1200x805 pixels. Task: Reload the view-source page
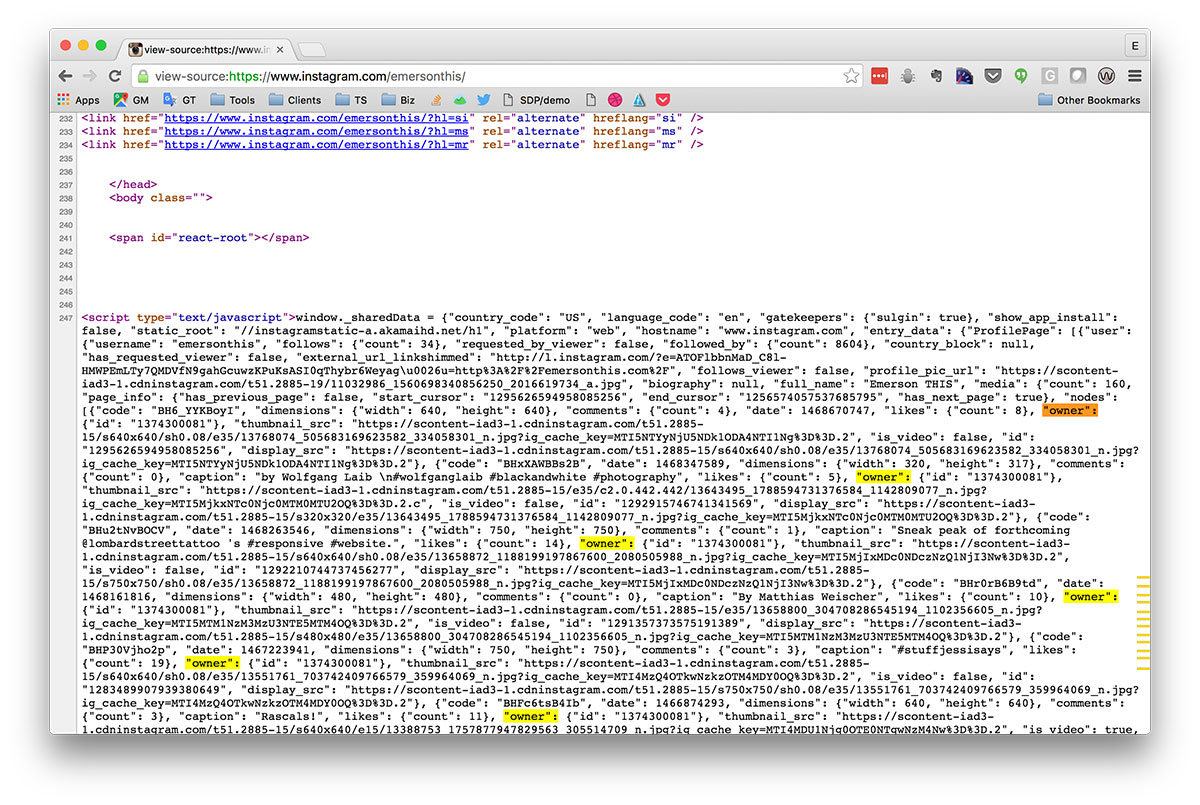115,76
